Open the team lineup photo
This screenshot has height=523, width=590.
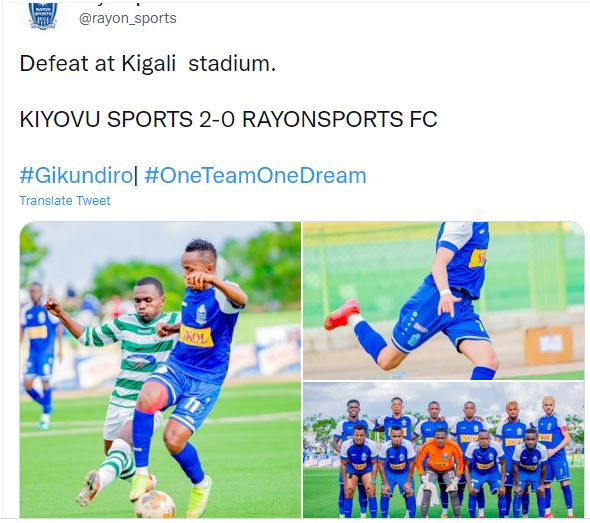(444, 450)
